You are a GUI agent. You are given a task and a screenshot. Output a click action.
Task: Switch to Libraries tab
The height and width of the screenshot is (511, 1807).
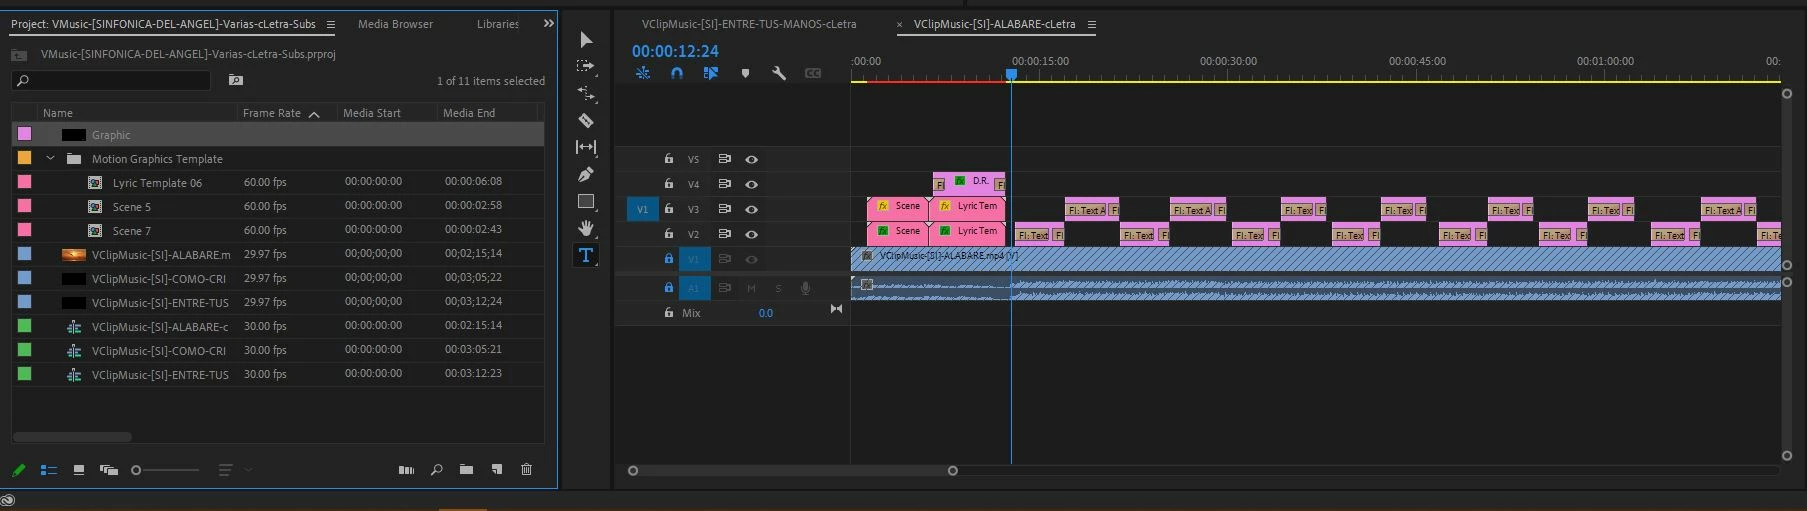pos(498,24)
